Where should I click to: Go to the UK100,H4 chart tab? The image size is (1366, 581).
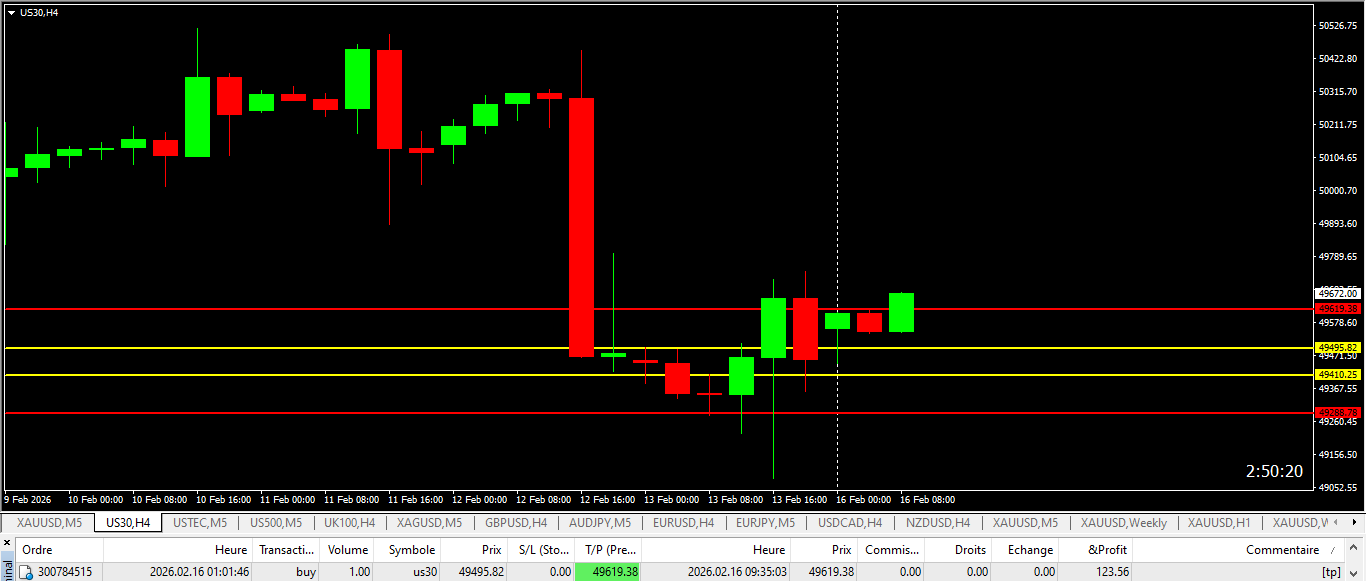click(x=349, y=522)
